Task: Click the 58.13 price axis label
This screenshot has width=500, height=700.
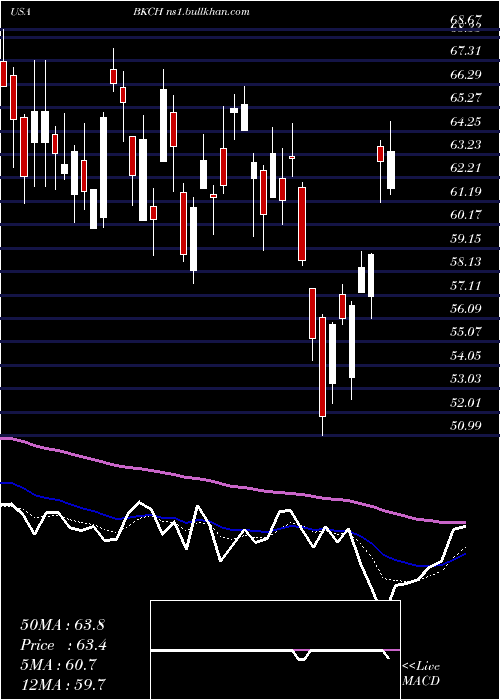Action: (x=465, y=262)
